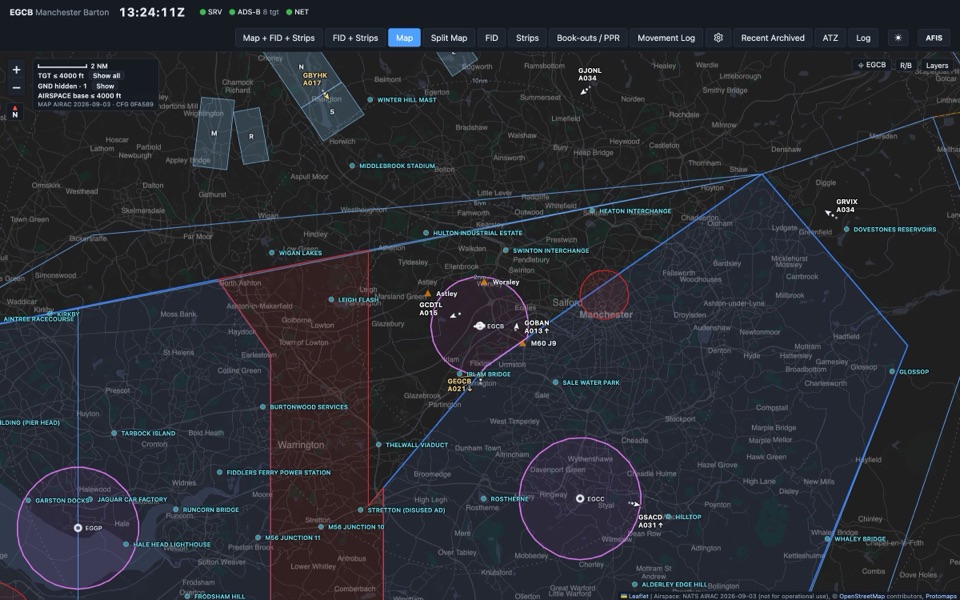Click Burtonwood Services waypoint dot
The height and width of the screenshot is (600, 960).
click(x=263, y=407)
